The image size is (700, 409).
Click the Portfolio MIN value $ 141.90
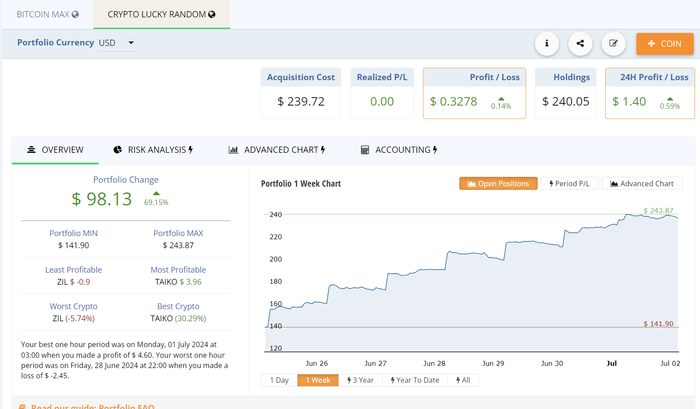pyautogui.click(x=74, y=245)
